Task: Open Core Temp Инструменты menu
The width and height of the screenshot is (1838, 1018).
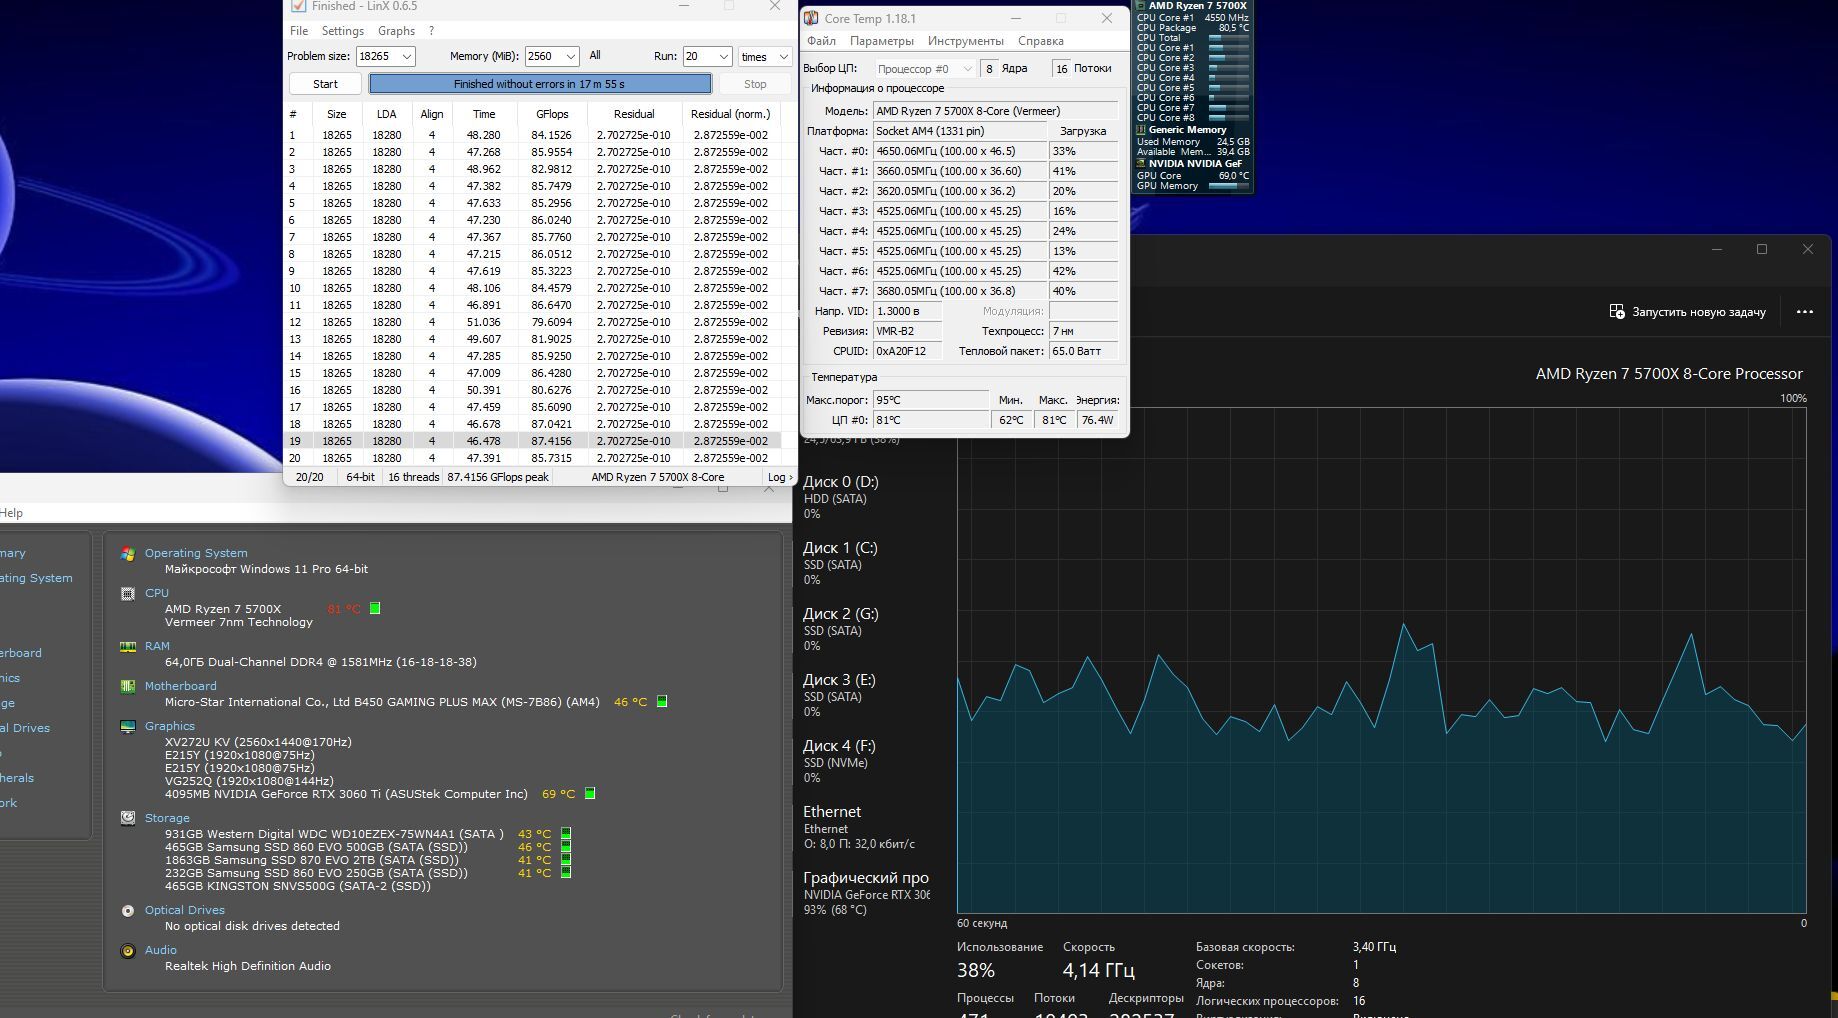Action: click(x=965, y=41)
